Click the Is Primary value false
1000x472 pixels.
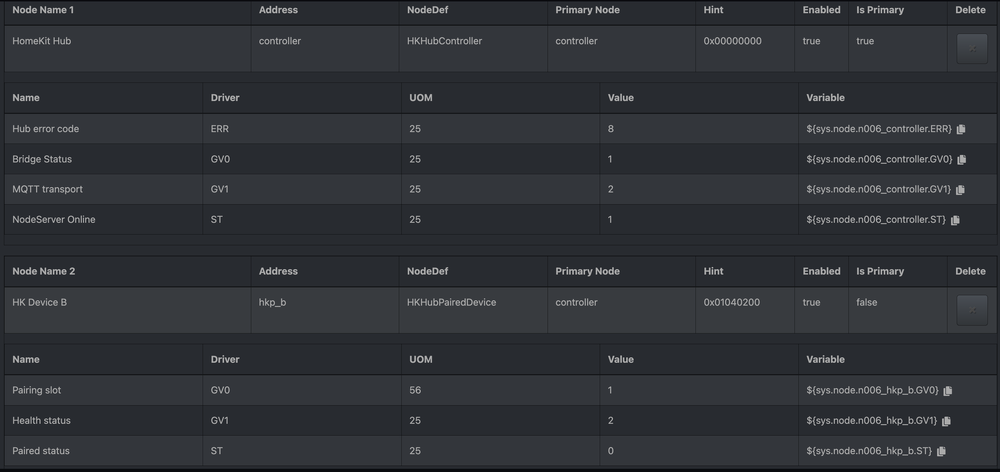point(867,302)
